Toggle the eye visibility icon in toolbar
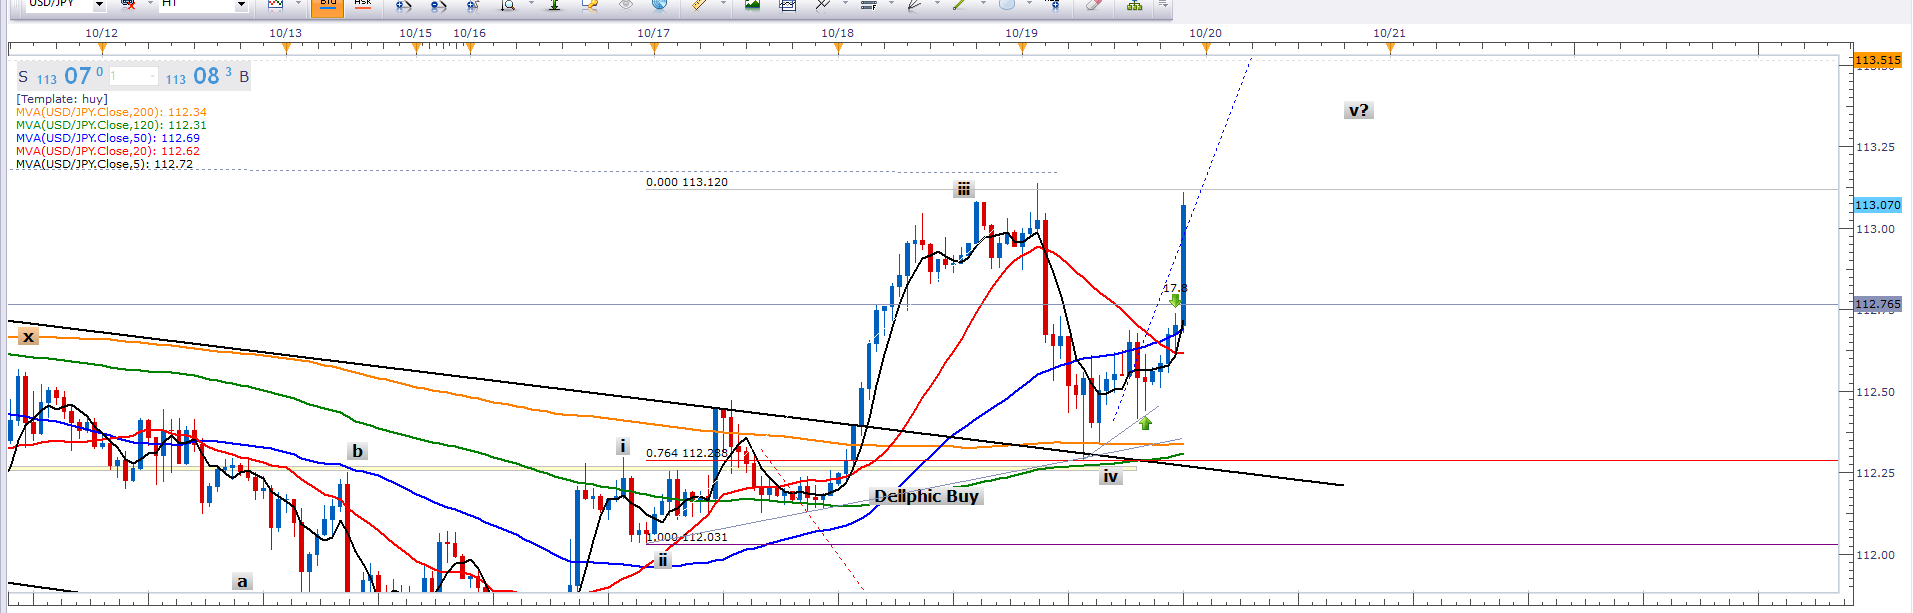The height and width of the screenshot is (613, 1913). tap(626, 5)
